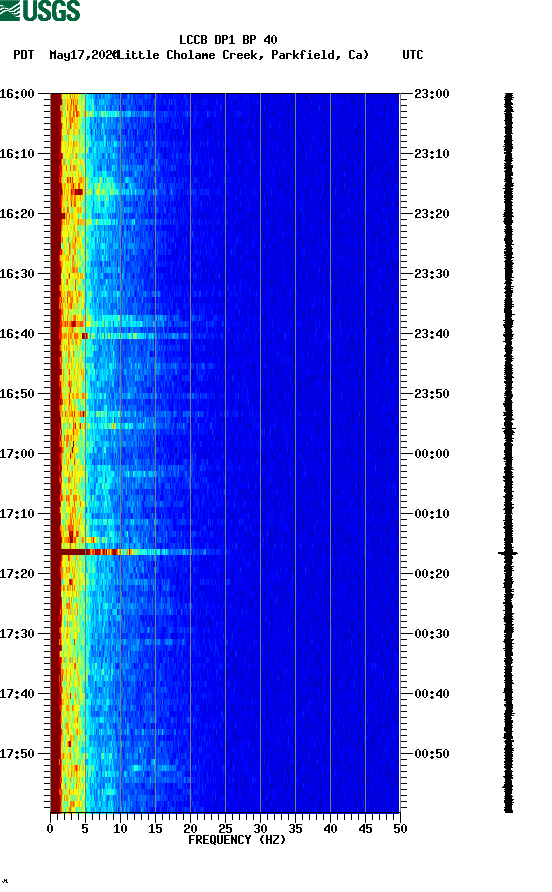Click the 00:40 UTC time label
The height and width of the screenshot is (892, 552).
click(432, 694)
